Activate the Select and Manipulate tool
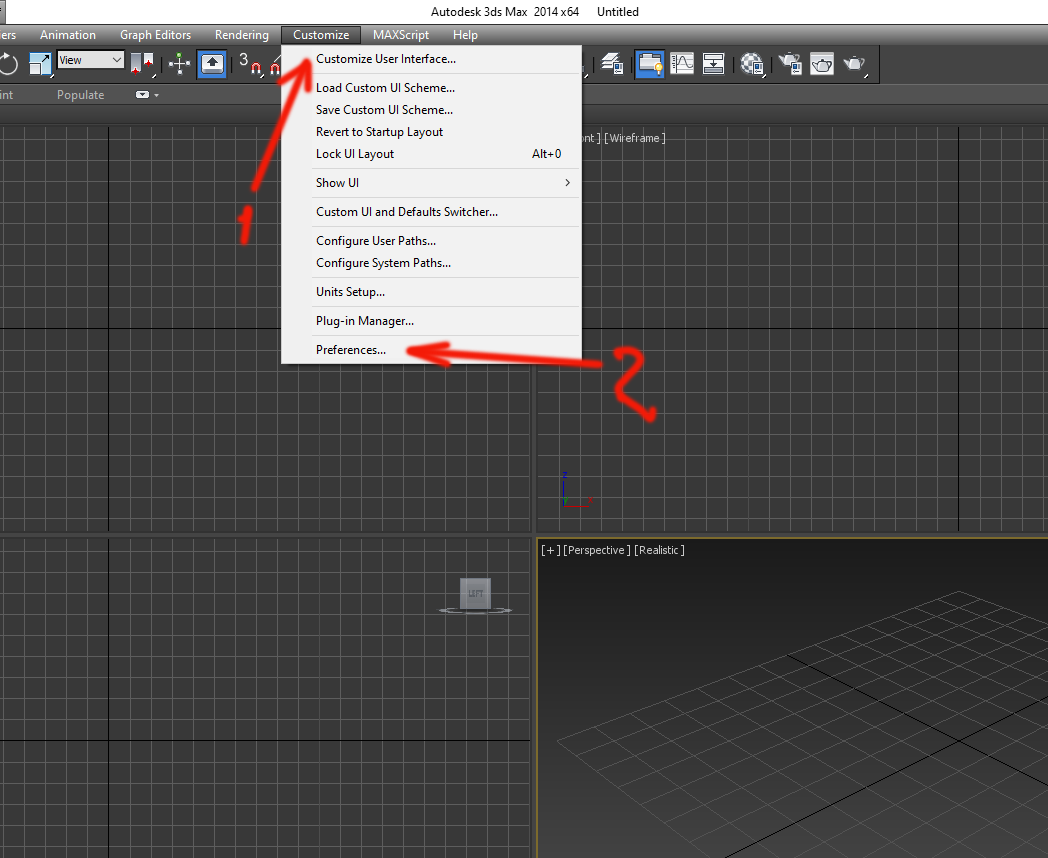The image size is (1048, 858). 179,64
